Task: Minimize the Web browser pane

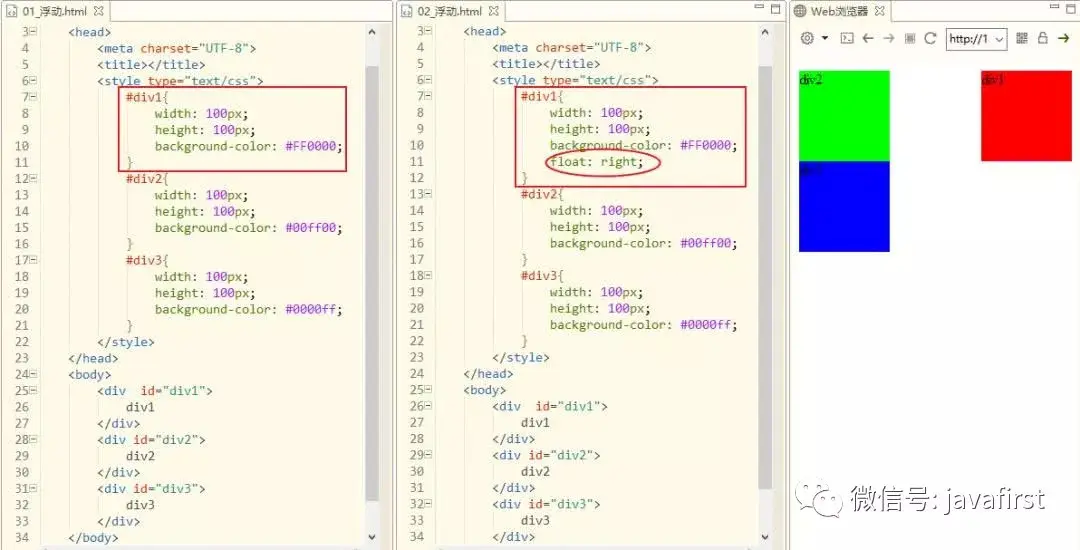Action: coord(1055,7)
